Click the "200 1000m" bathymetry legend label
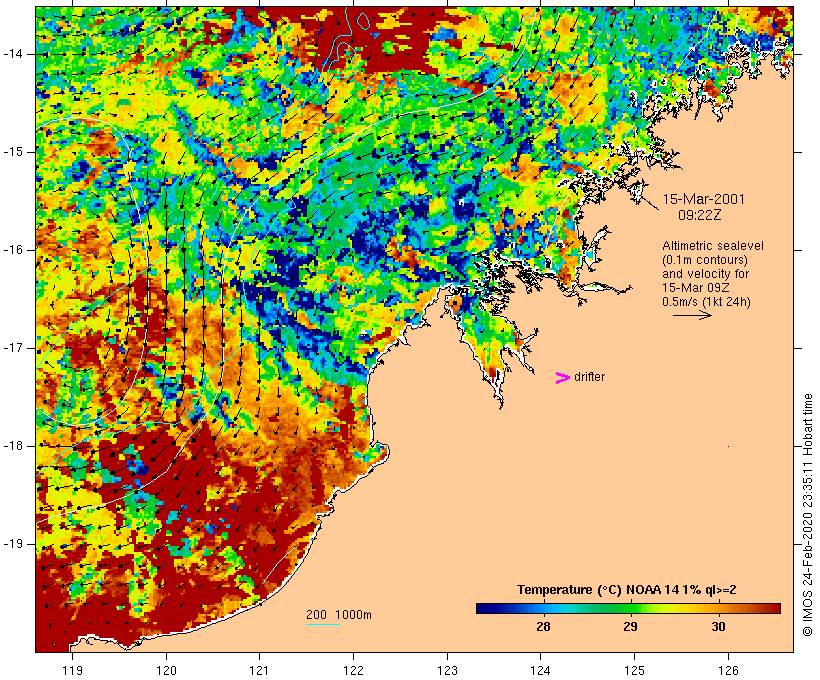Image resolution: width=820 pixels, height=680 pixels. [339, 615]
